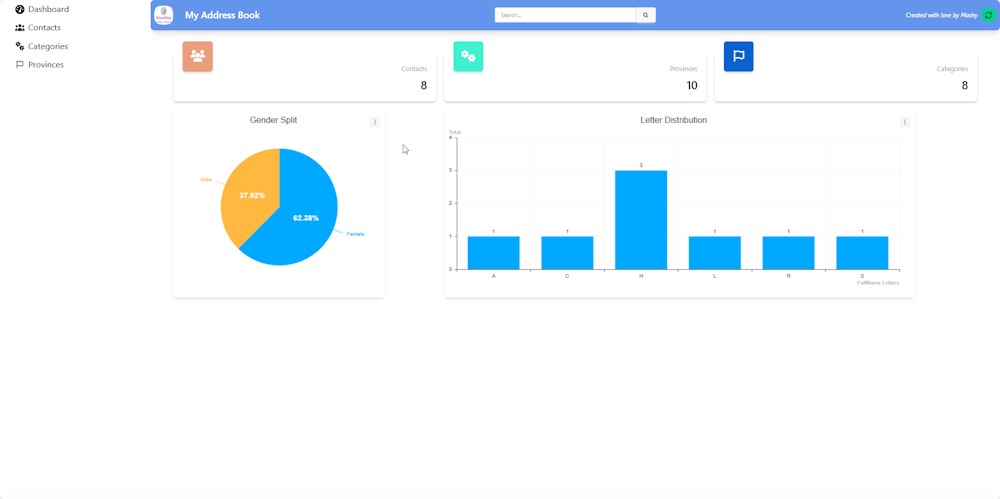Click the Letter Distribution chart title
This screenshot has width=1000, height=499.
coord(673,120)
